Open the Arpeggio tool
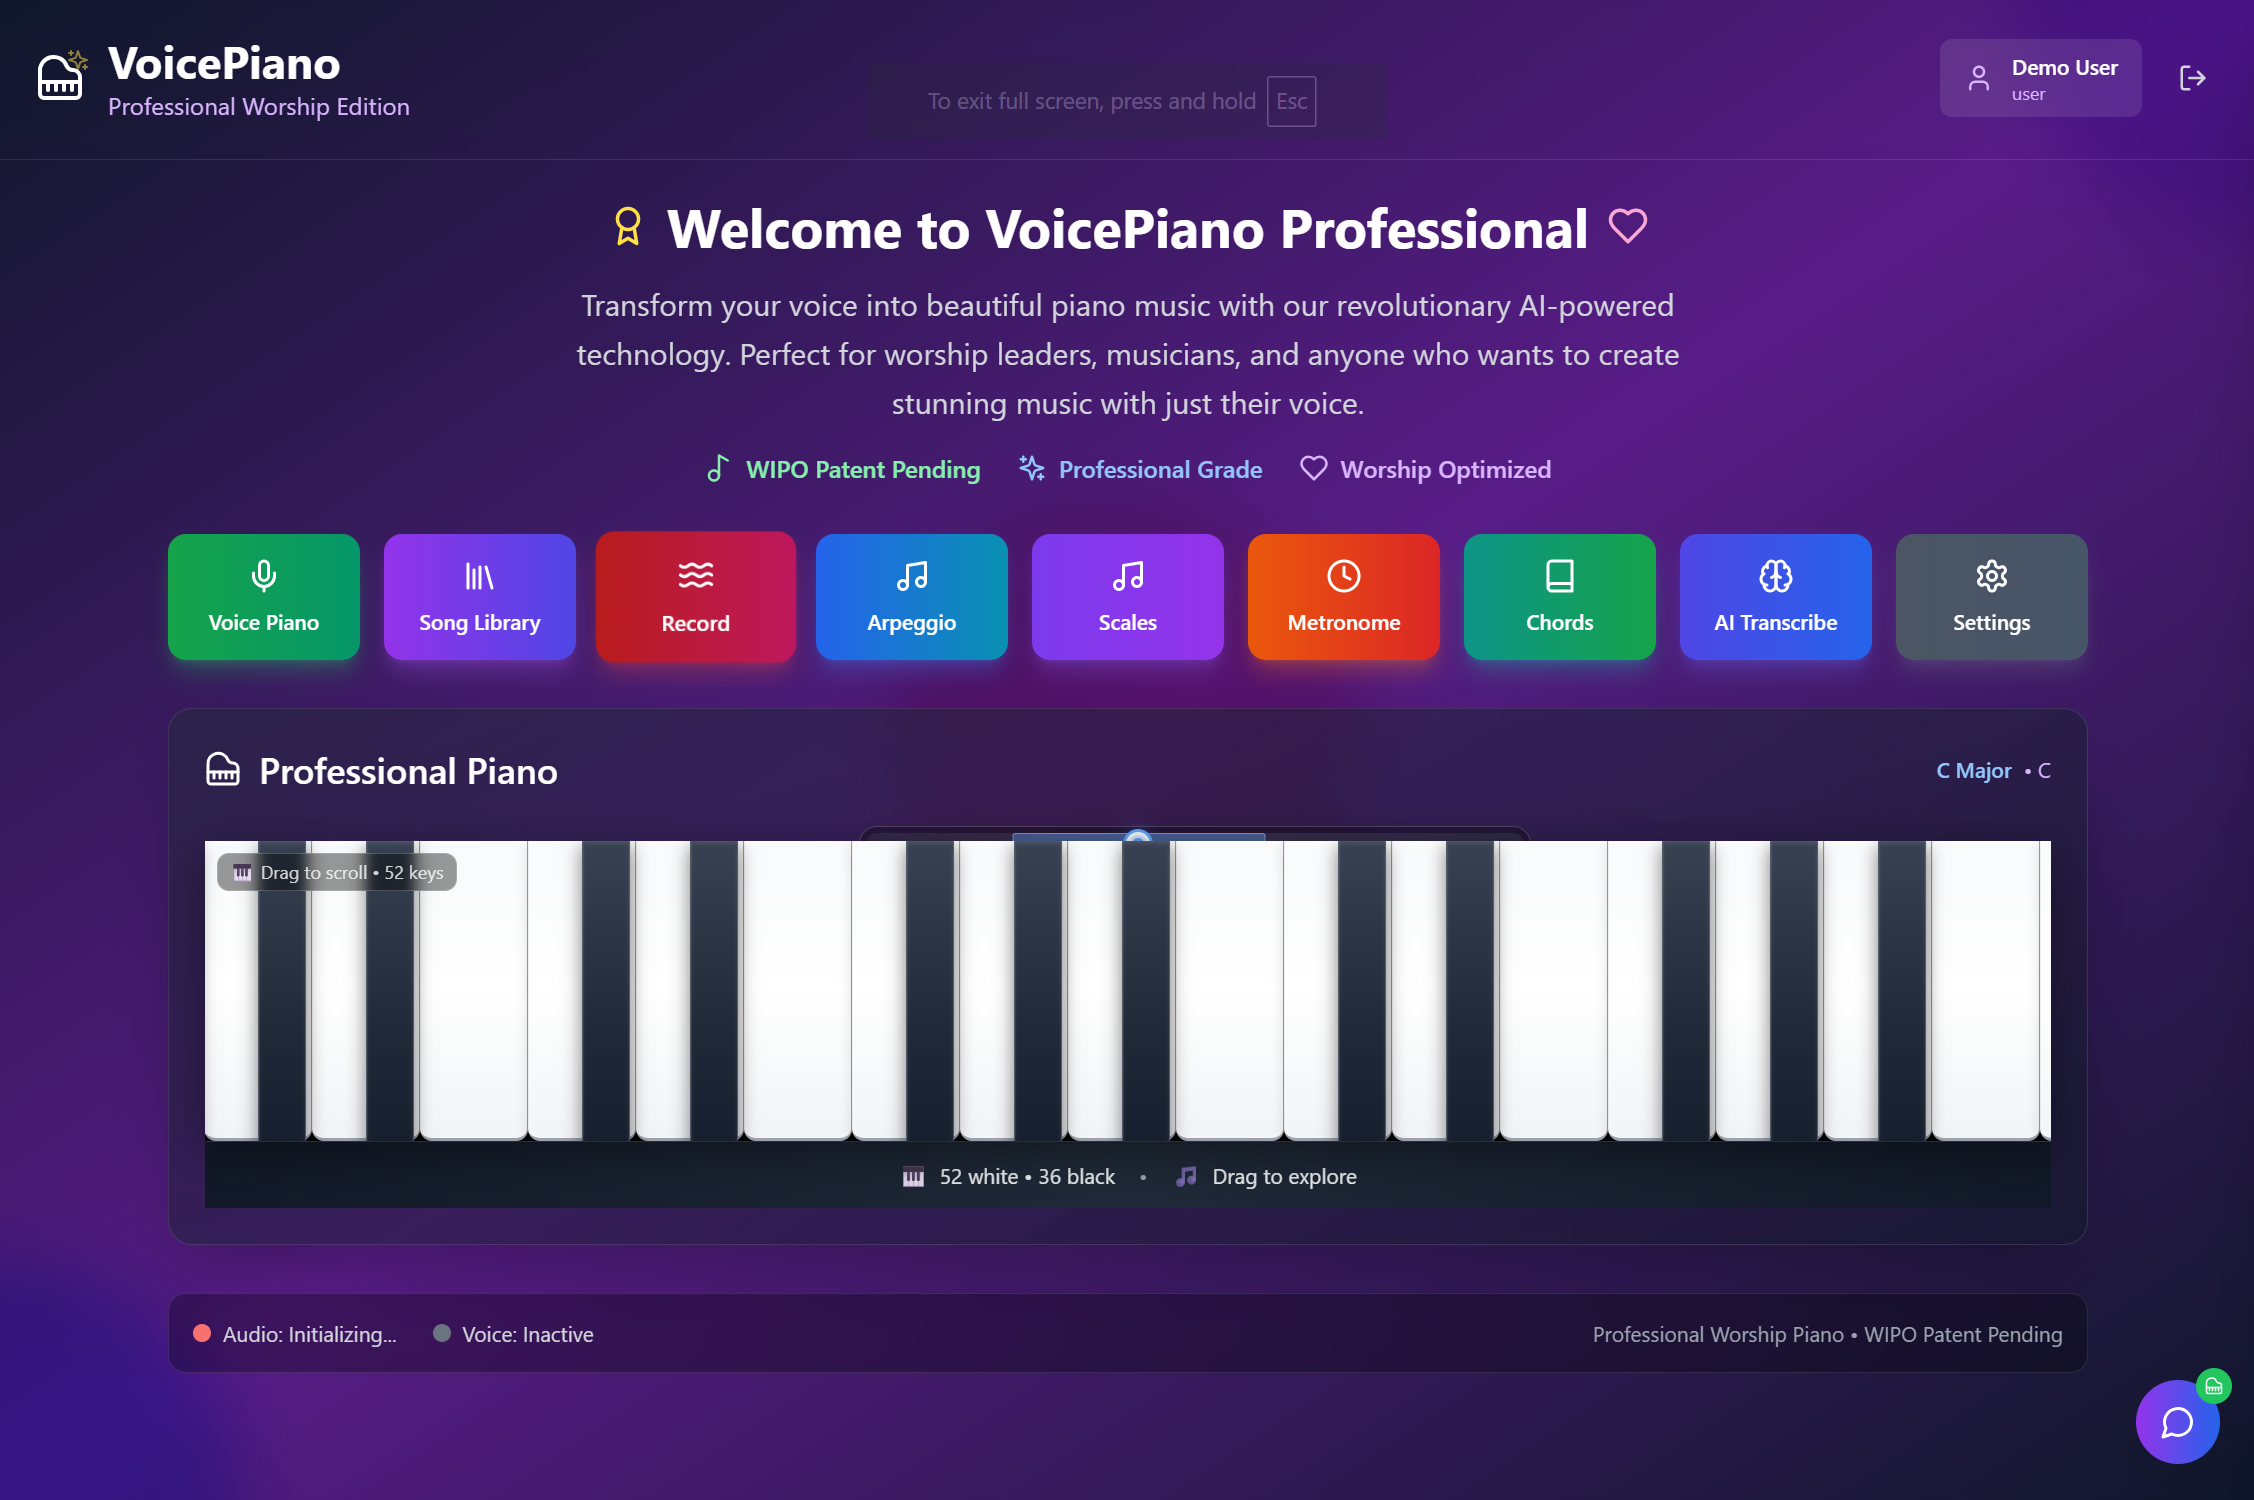The height and width of the screenshot is (1500, 2254). click(912, 597)
